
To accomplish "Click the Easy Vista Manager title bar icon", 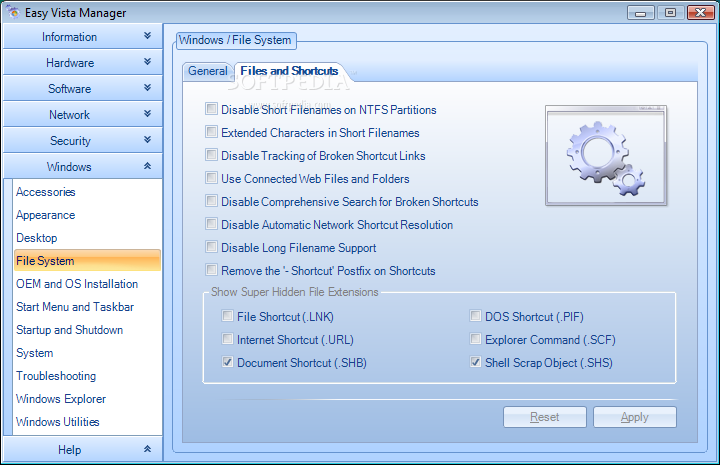I will pos(13,12).
